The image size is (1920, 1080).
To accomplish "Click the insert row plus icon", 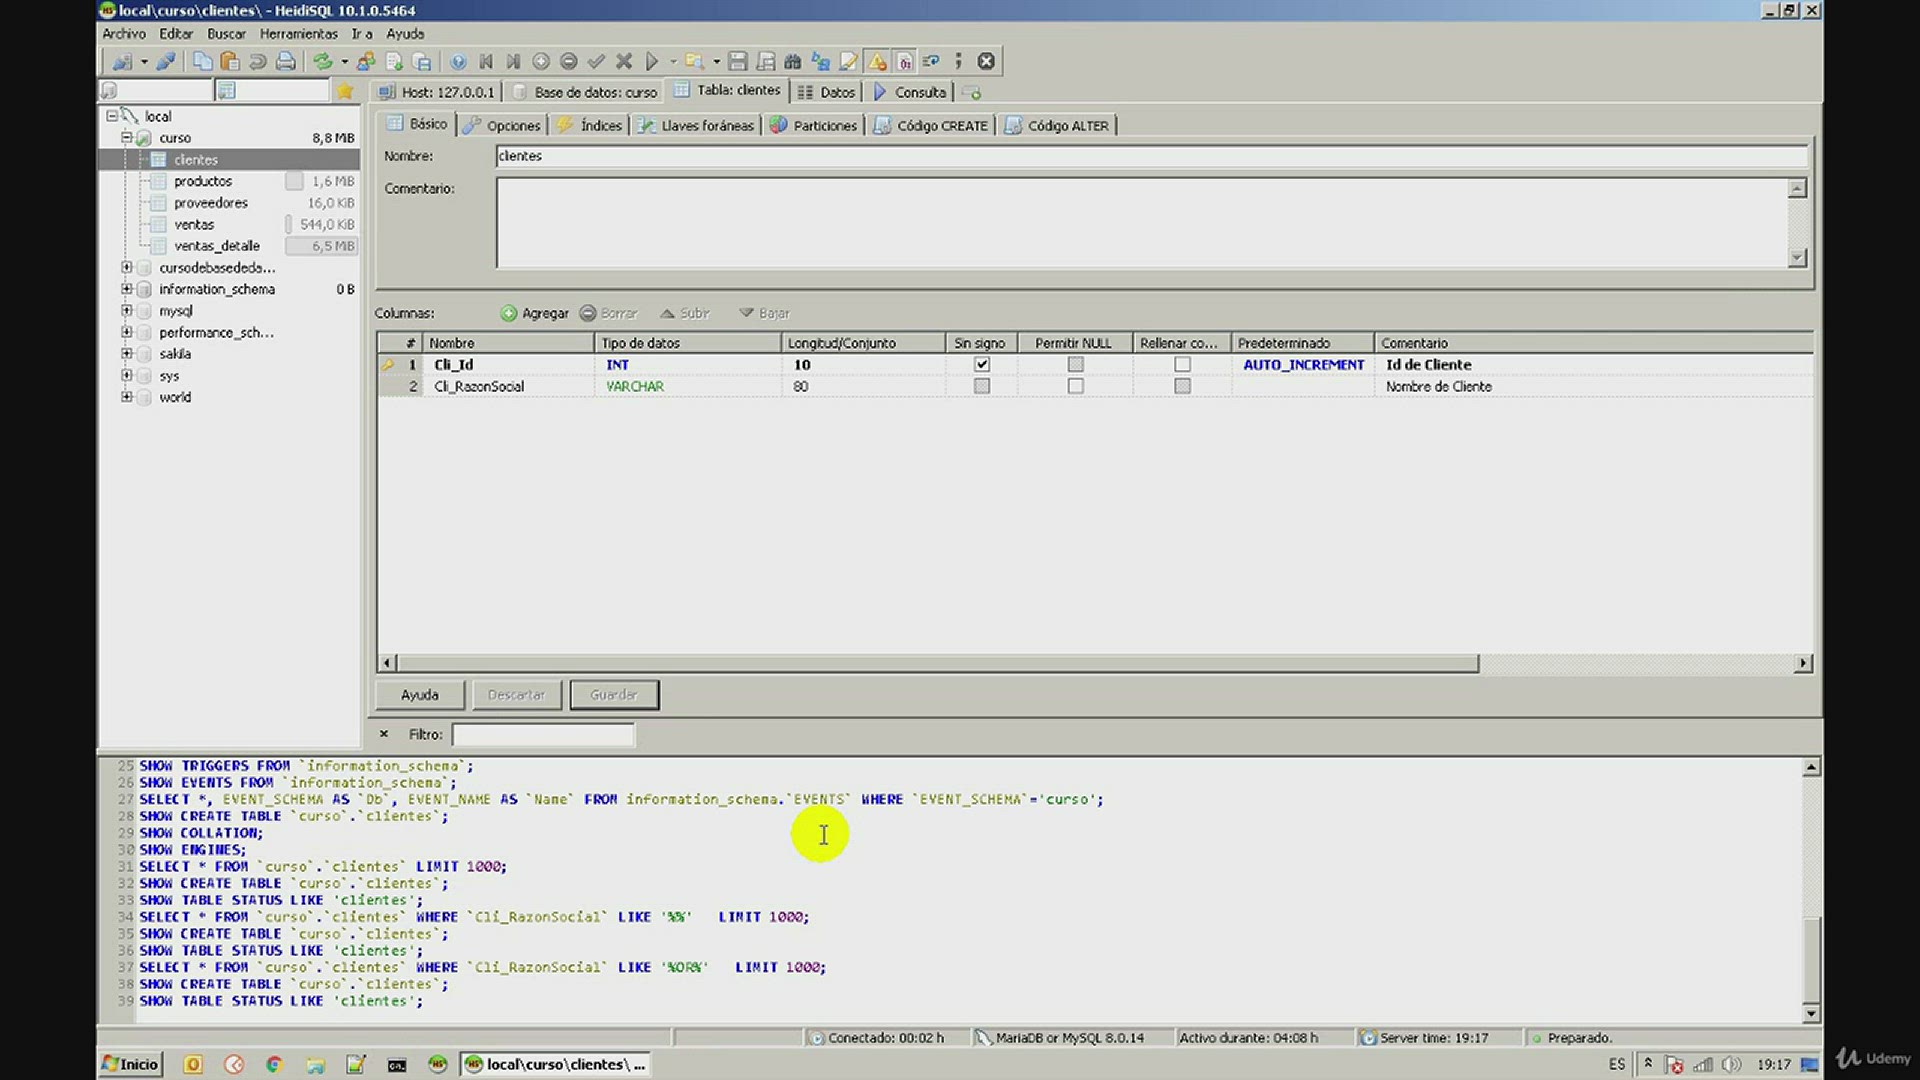I will (541, 62).
